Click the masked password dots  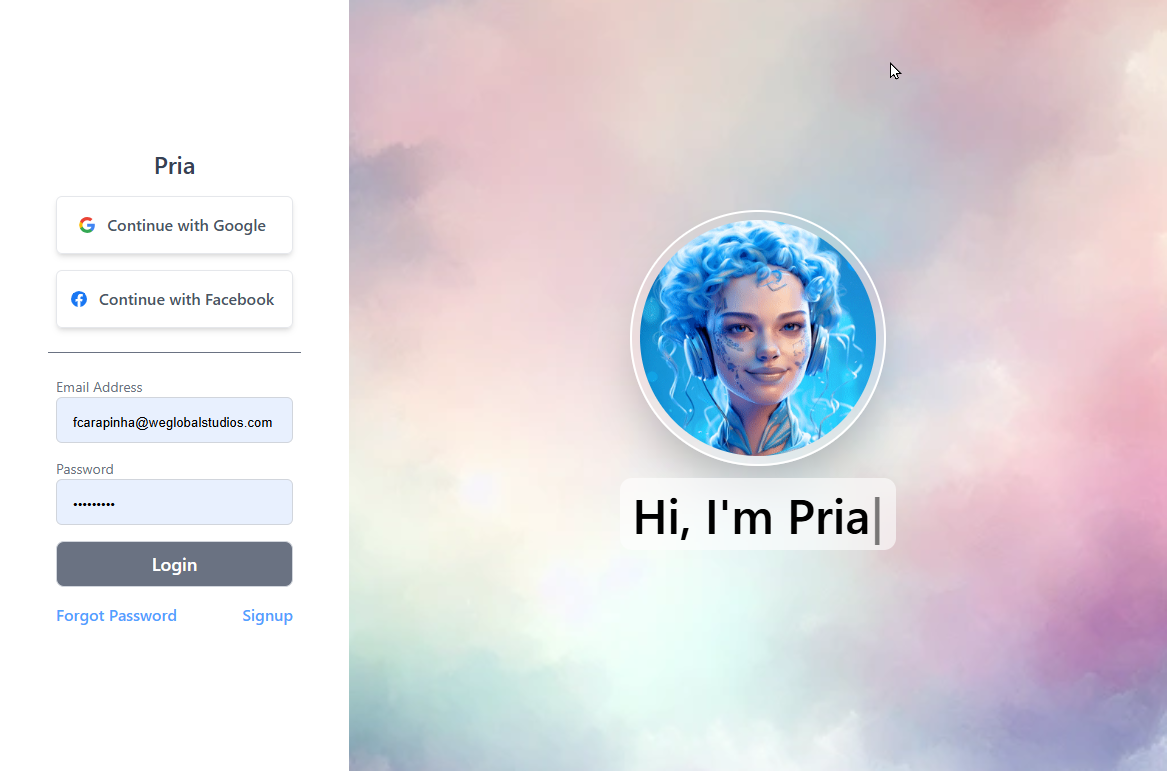click(x=94, y=504)
